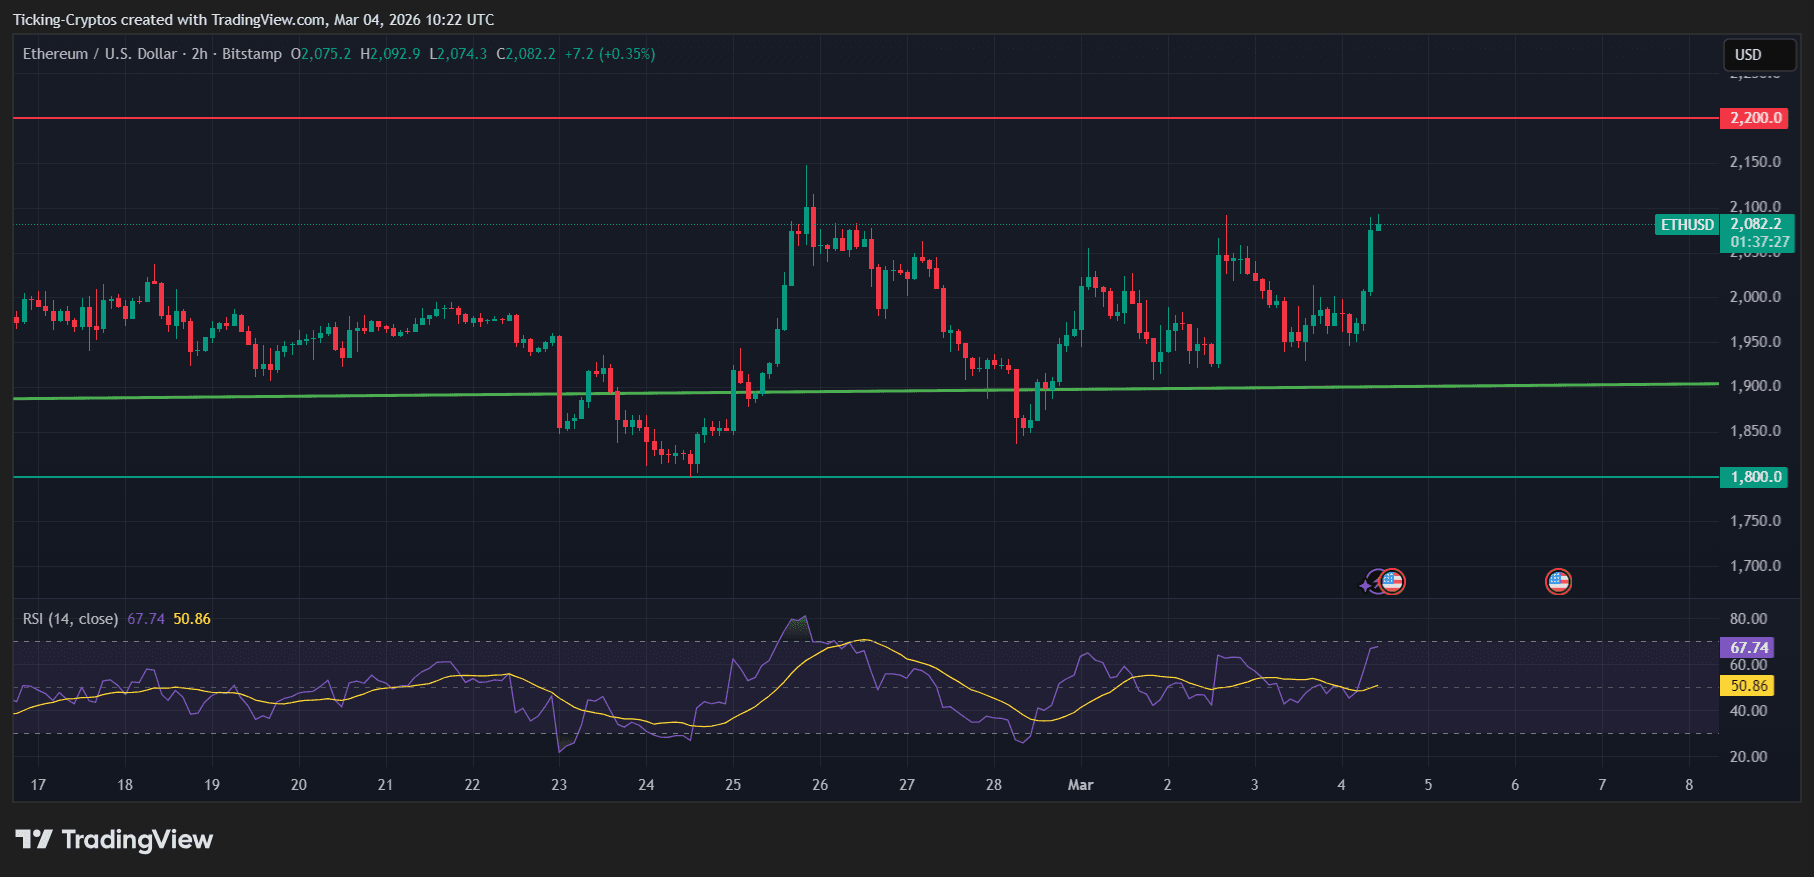The image size is (1814, 877).
Task: Click the 26 date label on time axis
Action: coord(820,785)
